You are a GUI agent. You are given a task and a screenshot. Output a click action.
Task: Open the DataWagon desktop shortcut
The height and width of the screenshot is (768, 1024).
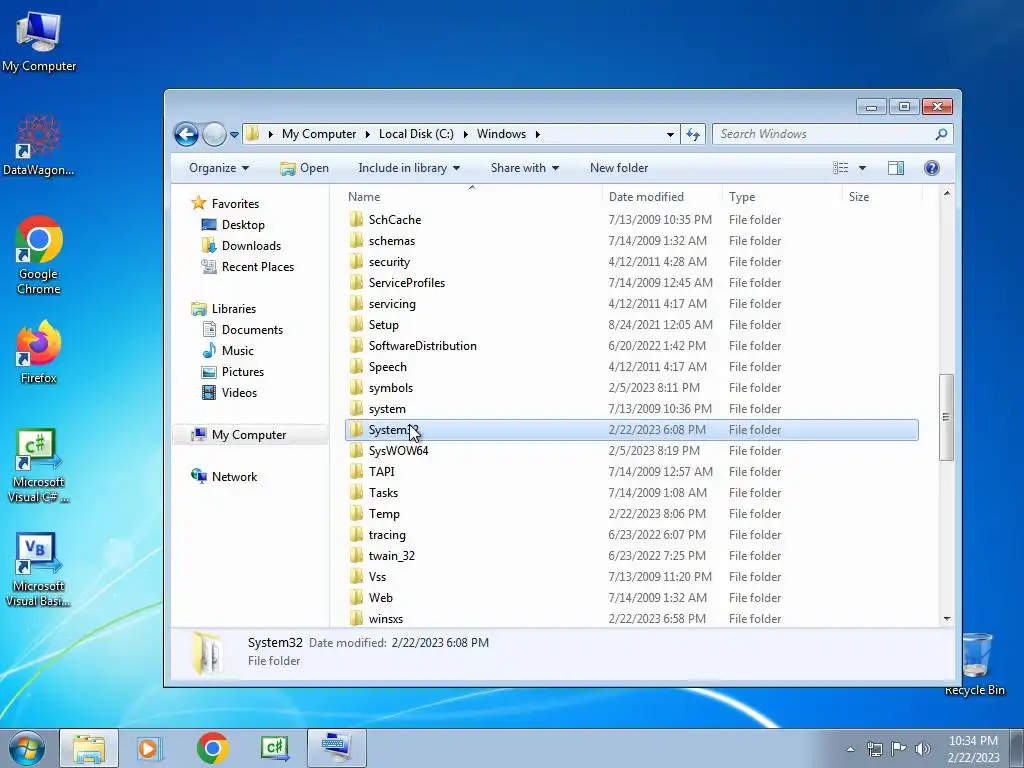point(39,144)
